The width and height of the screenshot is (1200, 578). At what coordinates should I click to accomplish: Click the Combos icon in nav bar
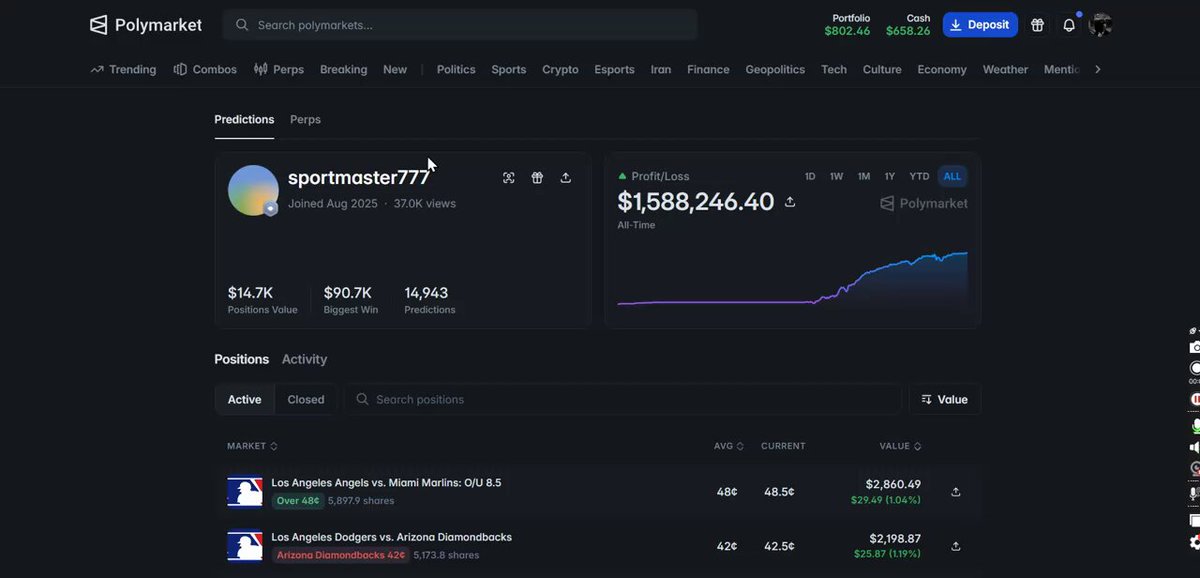(x=180, y=70)
